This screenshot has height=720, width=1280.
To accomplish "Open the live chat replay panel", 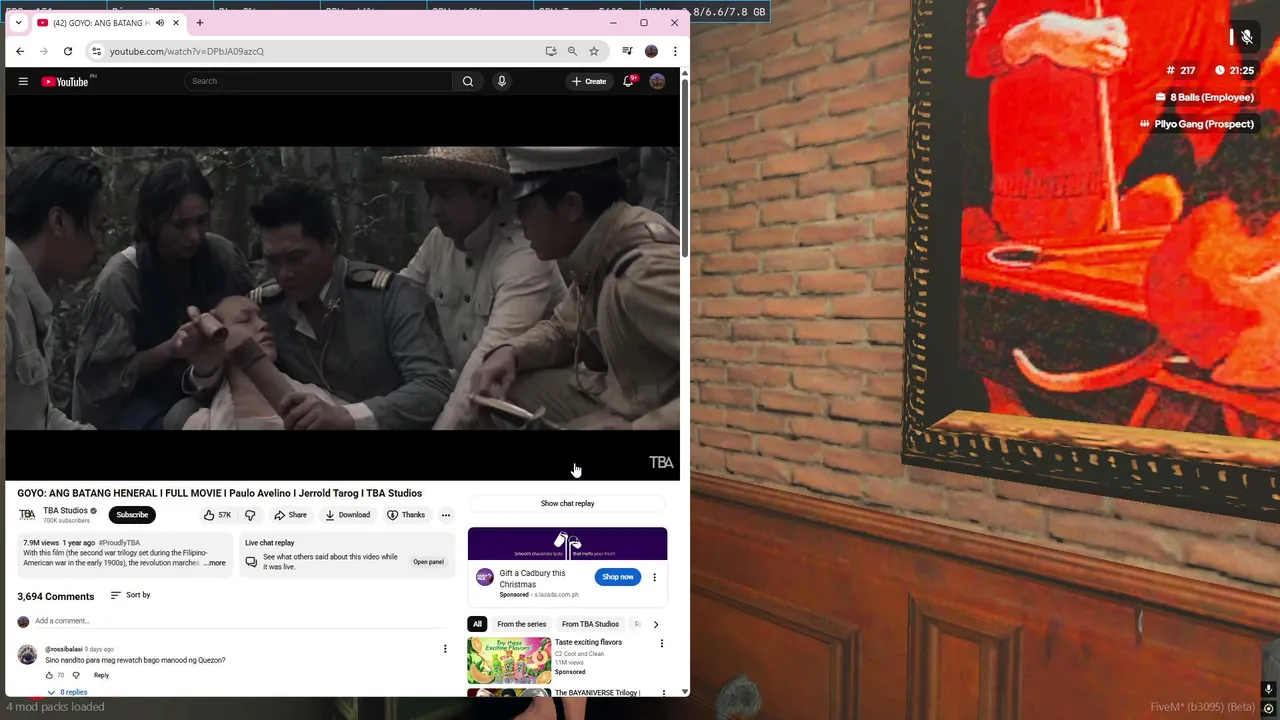I will [428, 562].
